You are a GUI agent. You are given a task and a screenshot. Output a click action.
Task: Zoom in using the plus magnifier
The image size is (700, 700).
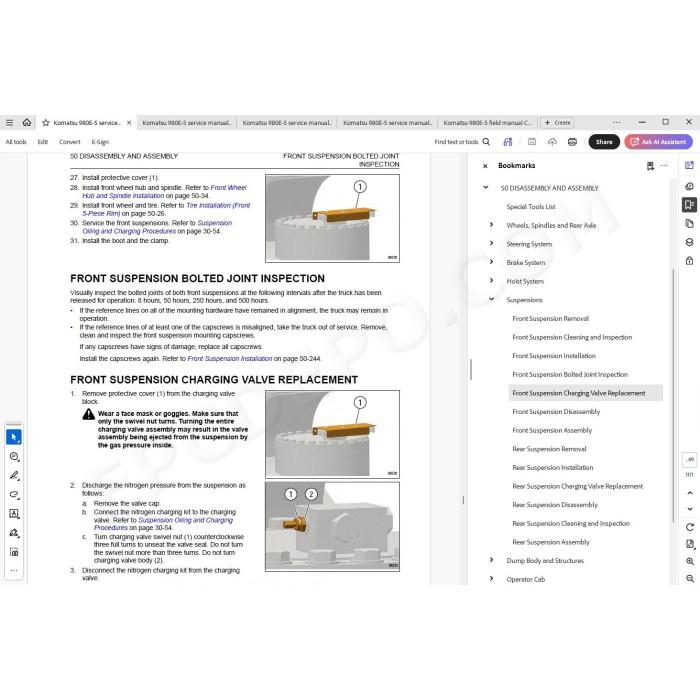[x=690, y=561]
